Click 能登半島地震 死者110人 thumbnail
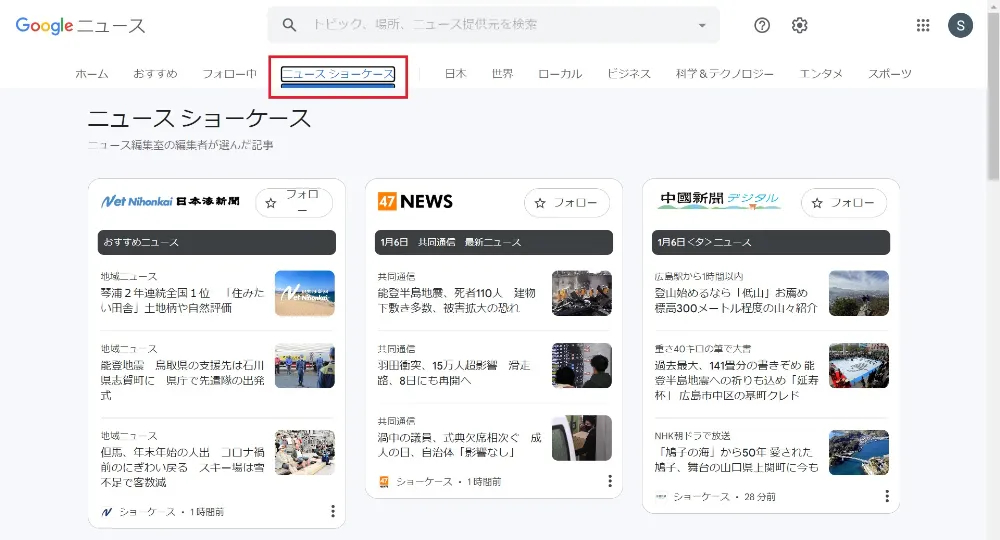 [x=582, y=293]
